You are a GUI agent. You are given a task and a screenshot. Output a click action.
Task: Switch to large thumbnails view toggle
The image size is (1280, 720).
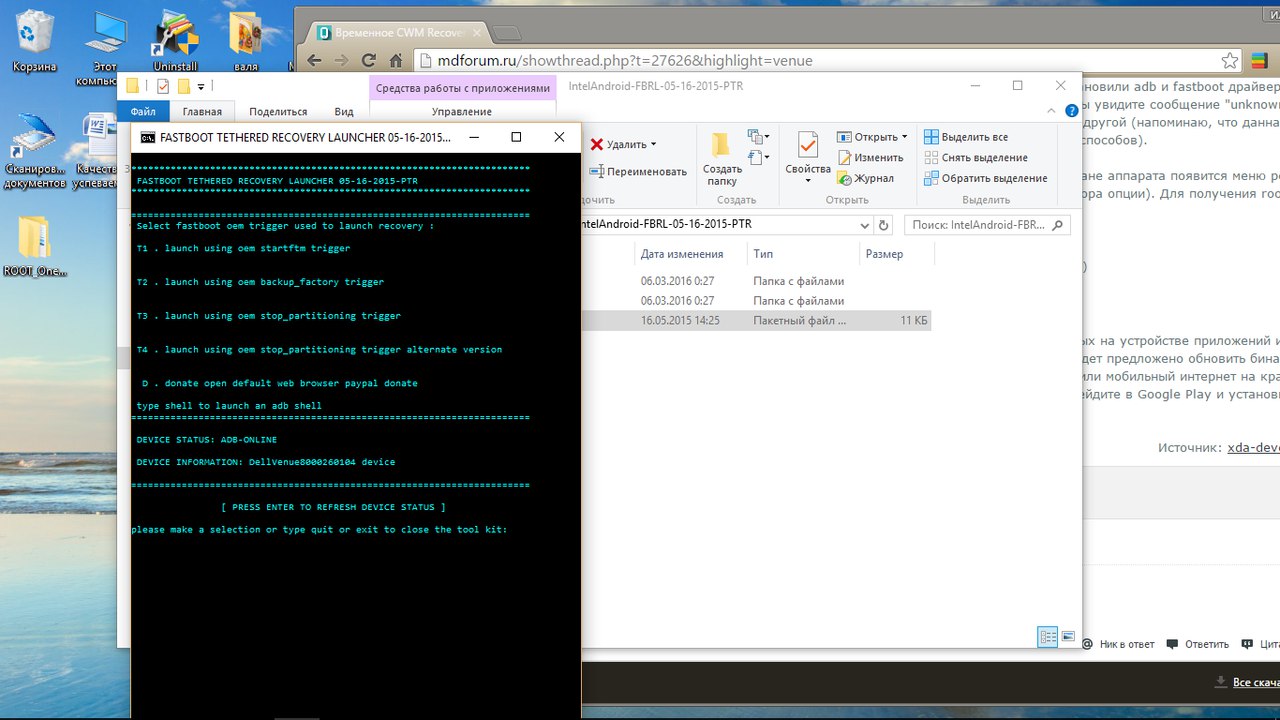(x=1068, y=636)
